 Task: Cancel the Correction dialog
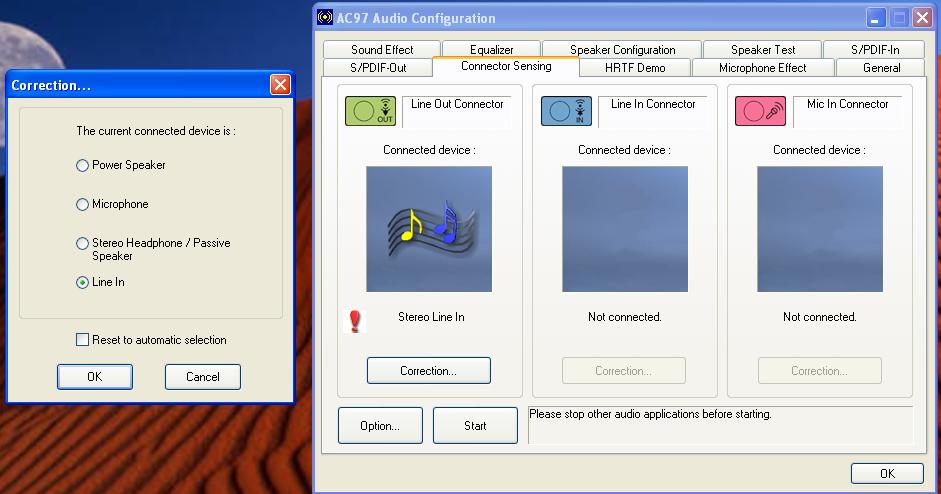click(203, 377)
